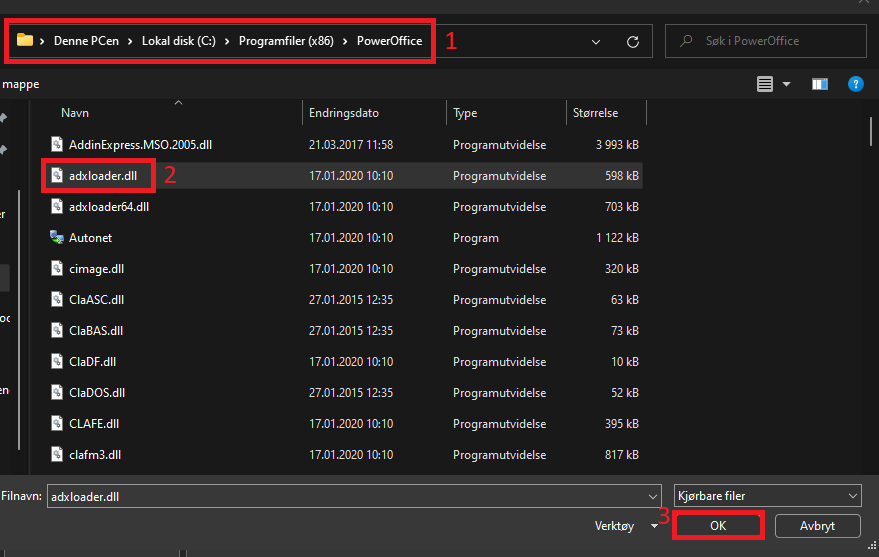The image size is (879, 557).
Task: Click the ClaBAS.dll file icon
Action: [x=57, y=331]
